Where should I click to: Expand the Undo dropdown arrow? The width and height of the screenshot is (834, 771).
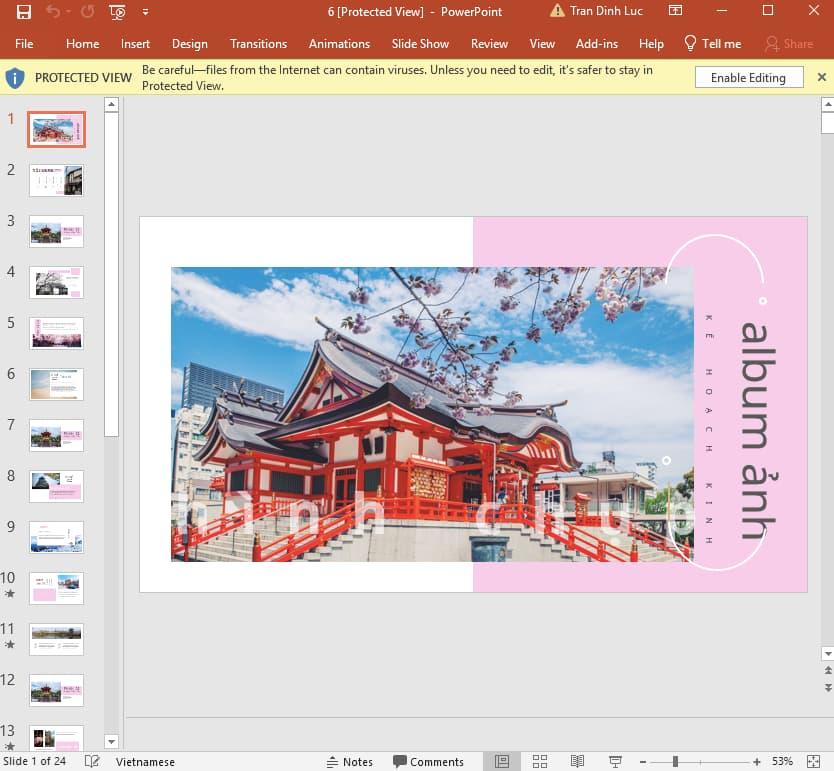click(x=67, y=11)
